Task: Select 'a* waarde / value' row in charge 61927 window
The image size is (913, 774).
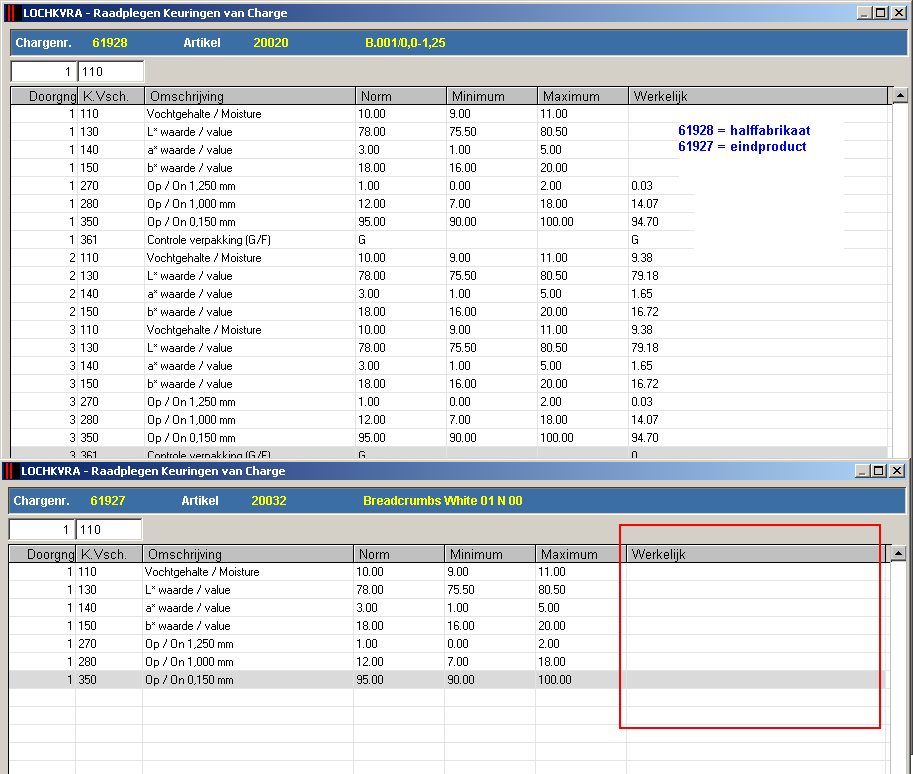Action: (x=447, y=608)
